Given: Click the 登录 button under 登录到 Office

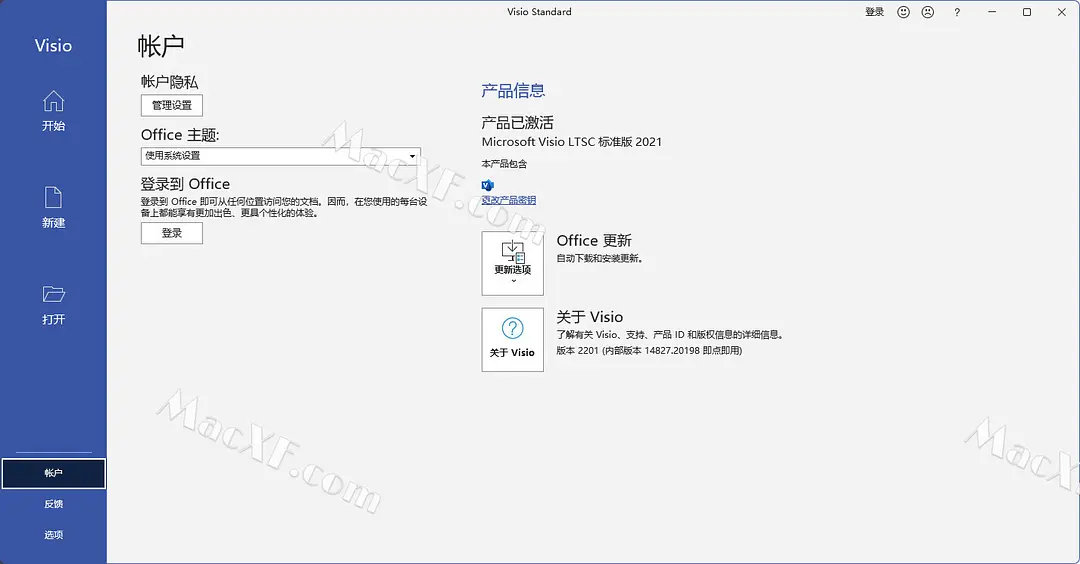Looking at the screenshot, I should [x=172, y=233].
